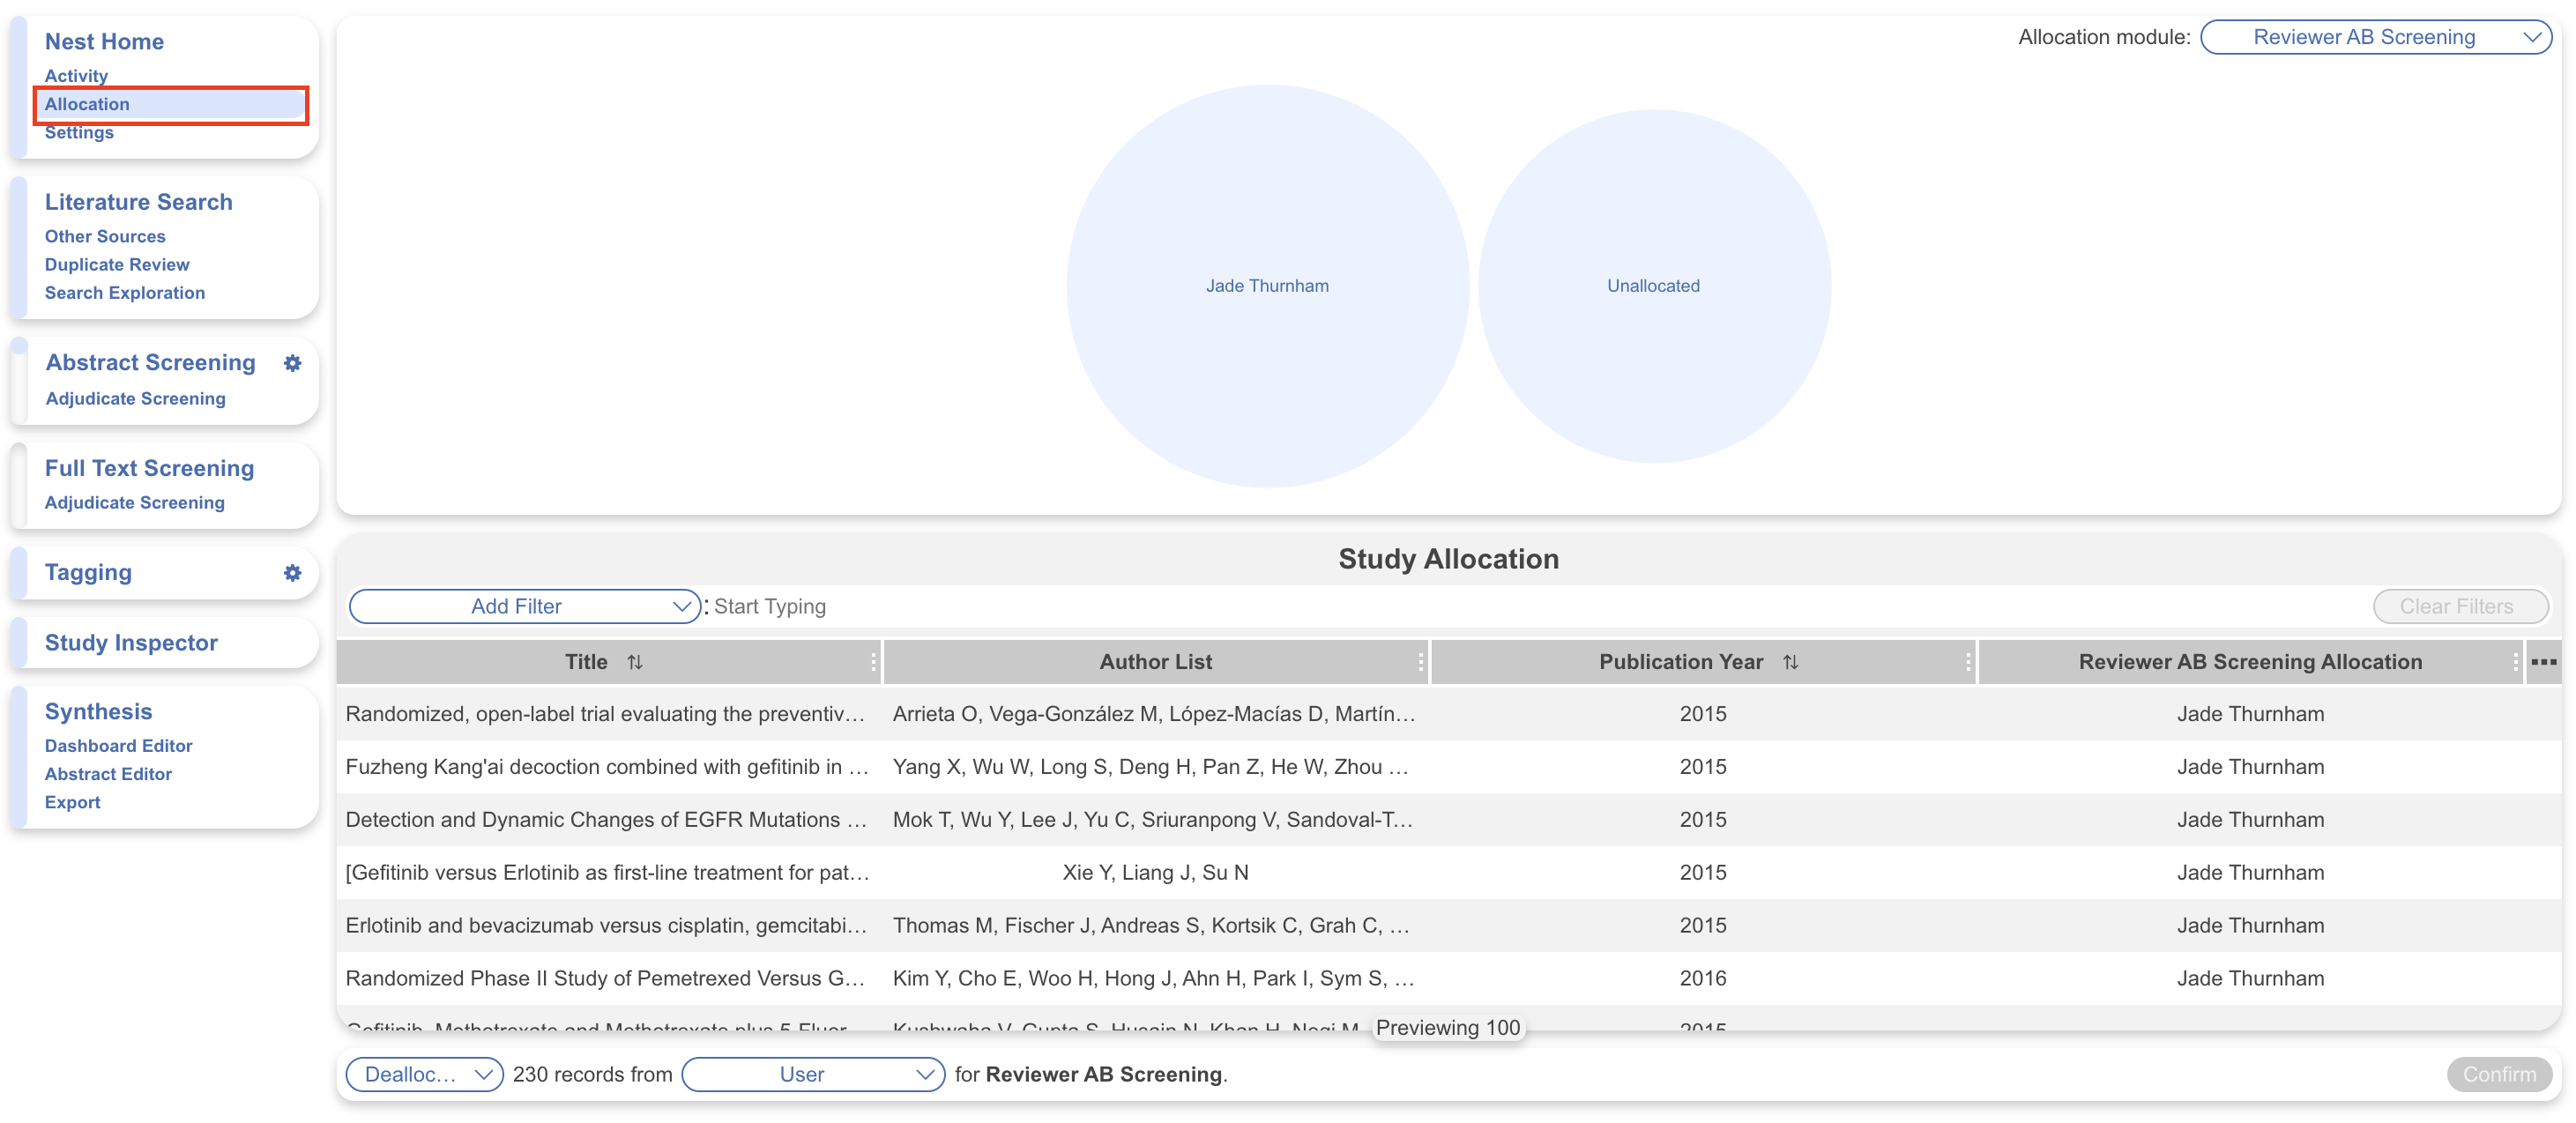This screenshot has width=2576, height=1123.
Task: Sort table by Title arrows icon
Action: point(635,662)
